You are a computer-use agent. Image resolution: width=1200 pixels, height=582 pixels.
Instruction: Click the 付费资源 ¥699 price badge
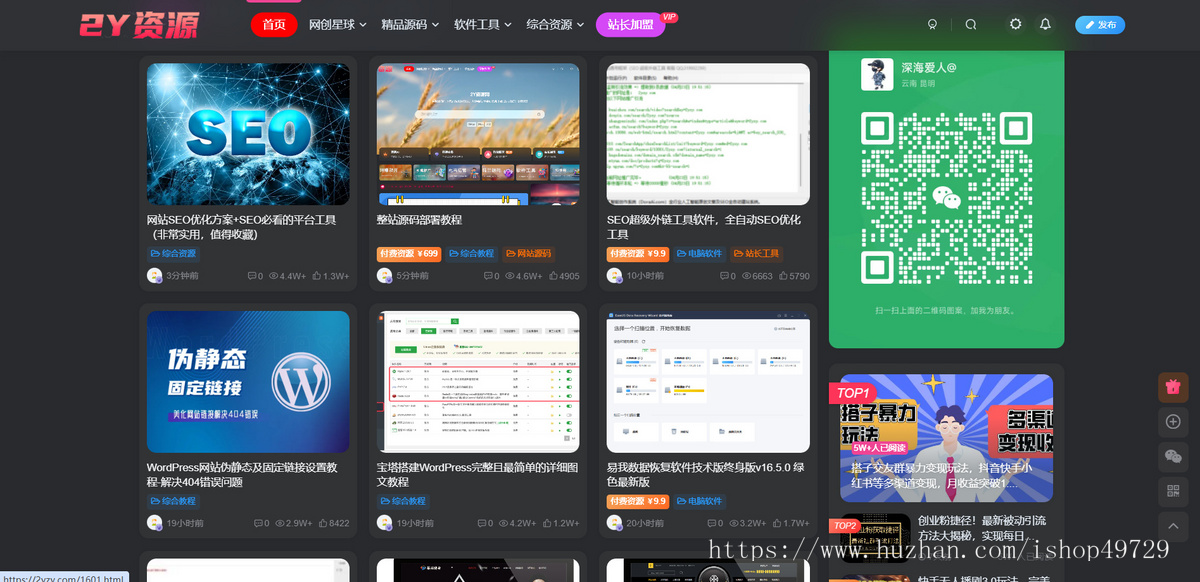(409, 254)
